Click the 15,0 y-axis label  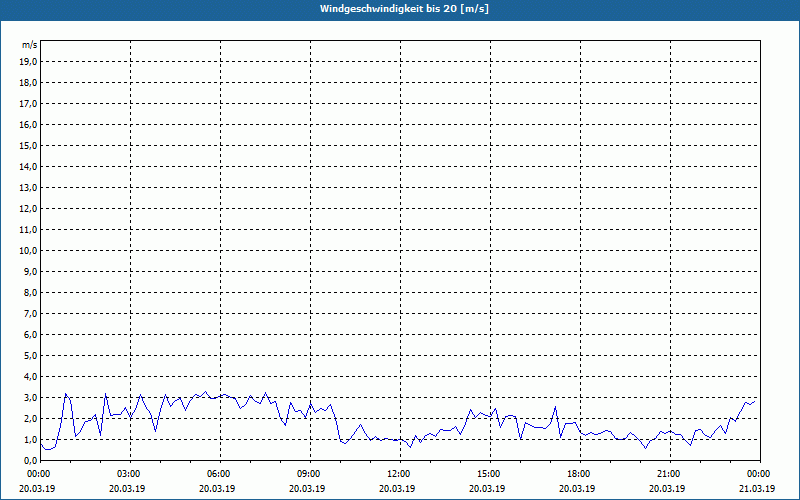(x=29, y=145)
